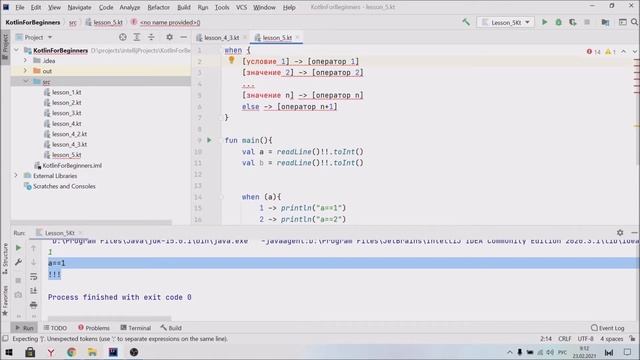Print console output with printer icon
This screenshot has height=360, width=640.
click(33, 304)
